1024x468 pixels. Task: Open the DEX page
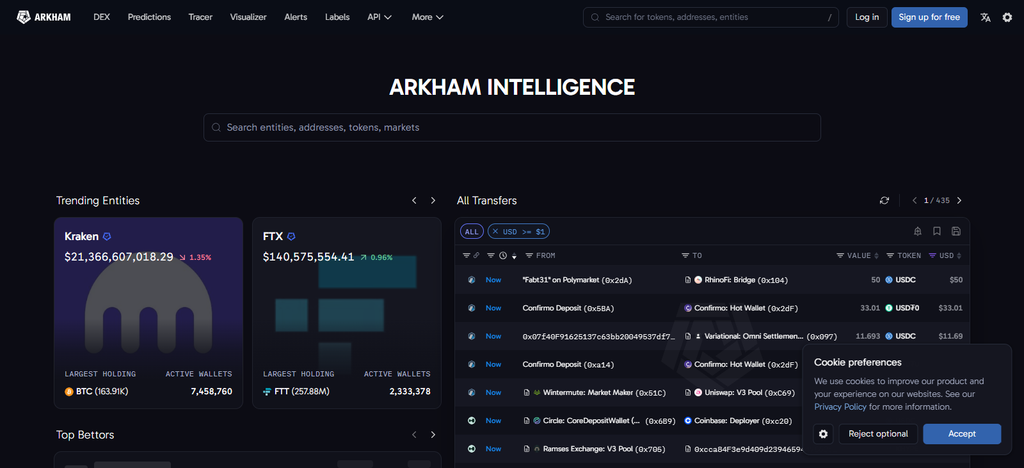coord(101,17)
